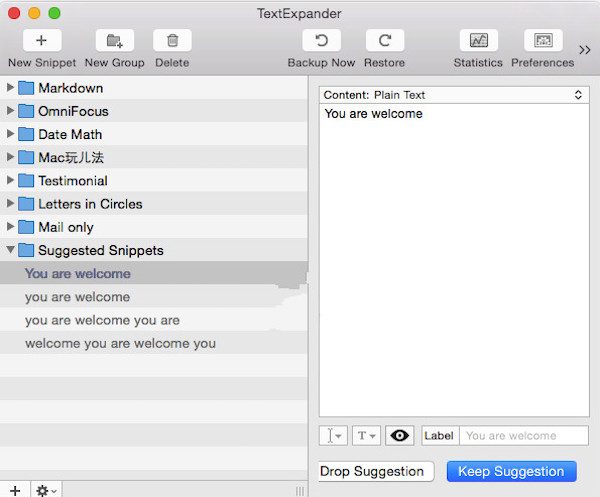This screenshot has width=600, height=497.
Task: Click the Restore icon
Action: pyautogui.click(x=385, y=40)
